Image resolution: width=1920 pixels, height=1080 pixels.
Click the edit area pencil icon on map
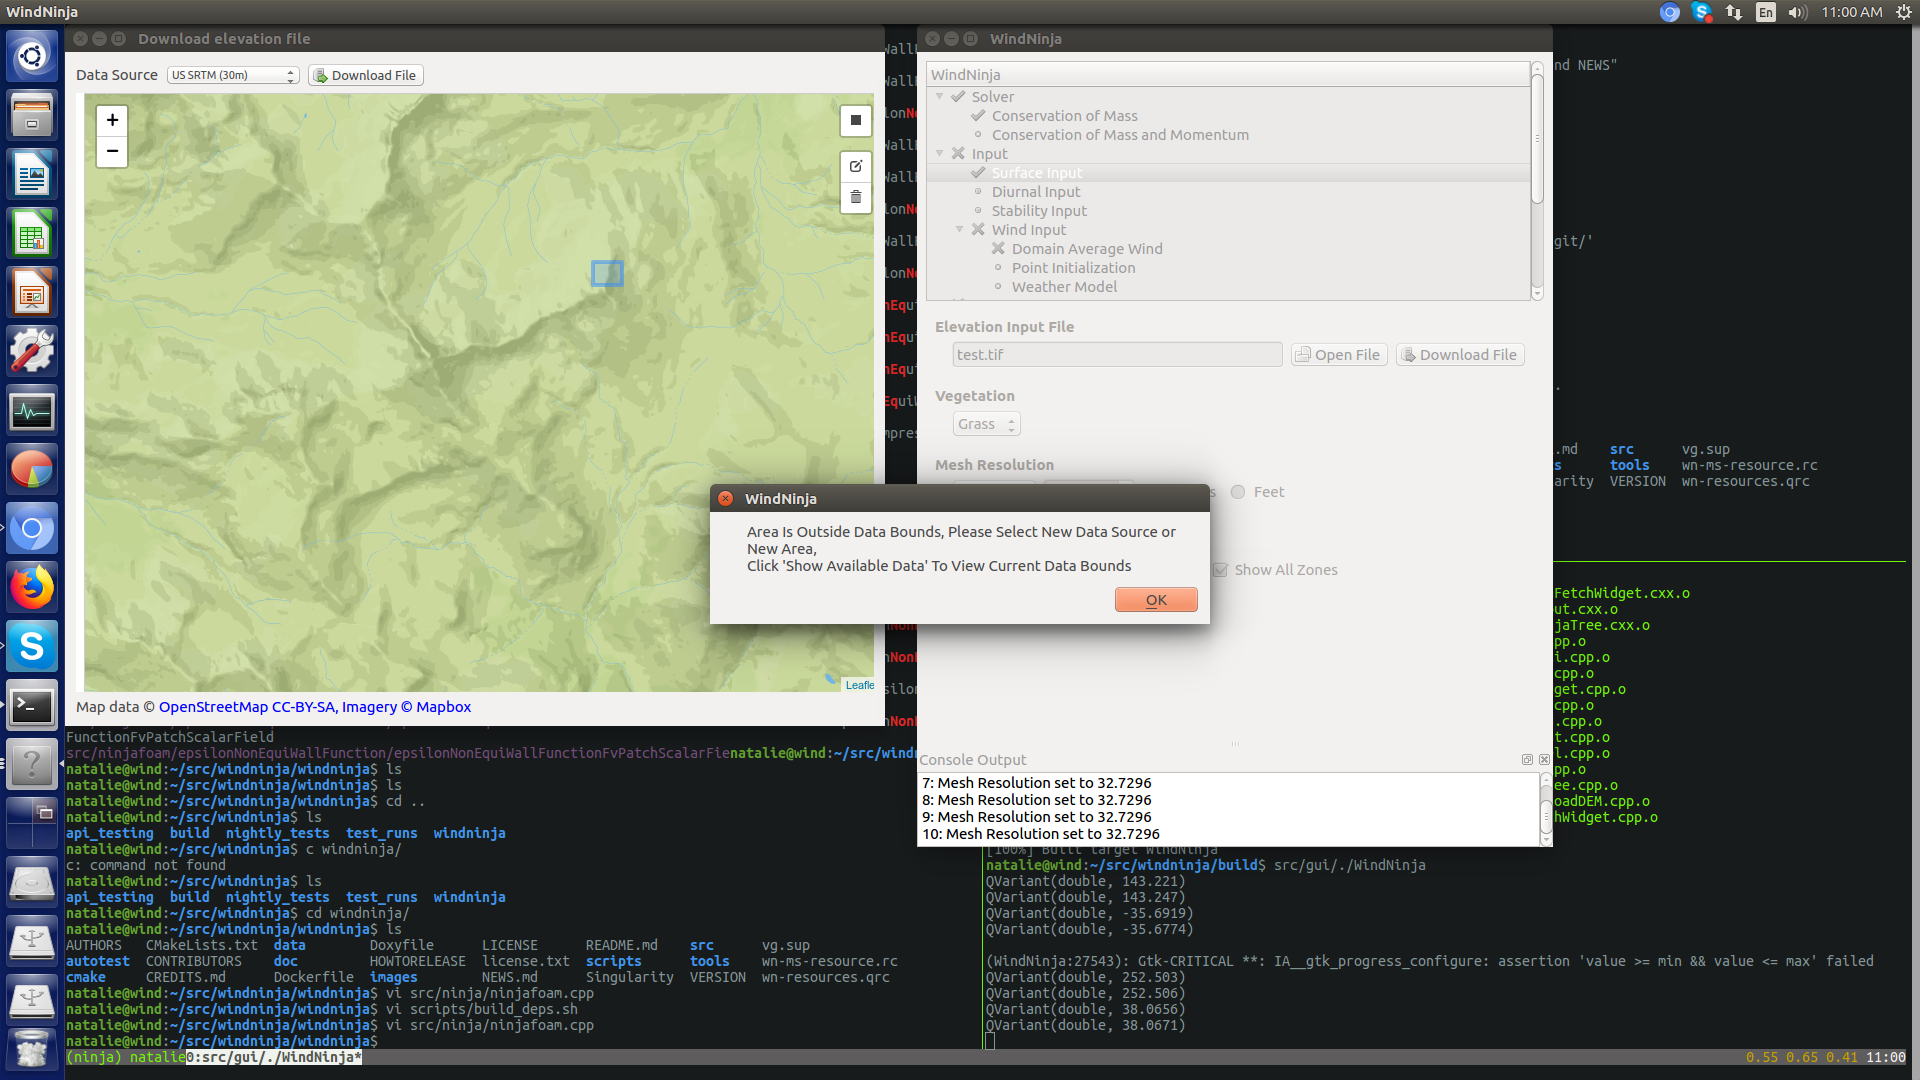(x=855, y=166)
